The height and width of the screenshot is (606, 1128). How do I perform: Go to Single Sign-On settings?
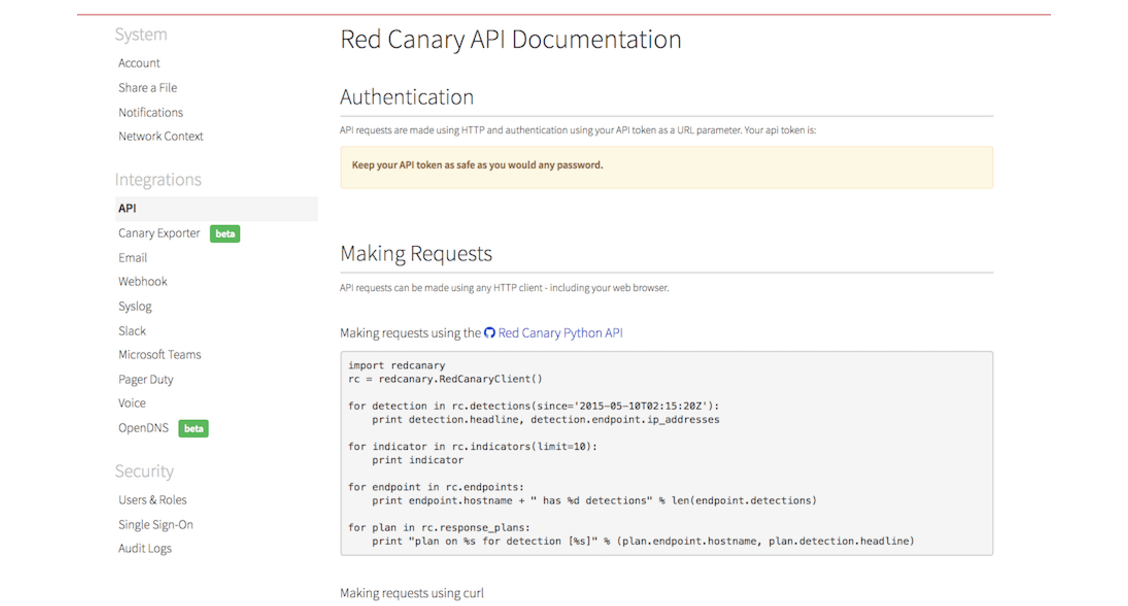(x=155, y=524)
